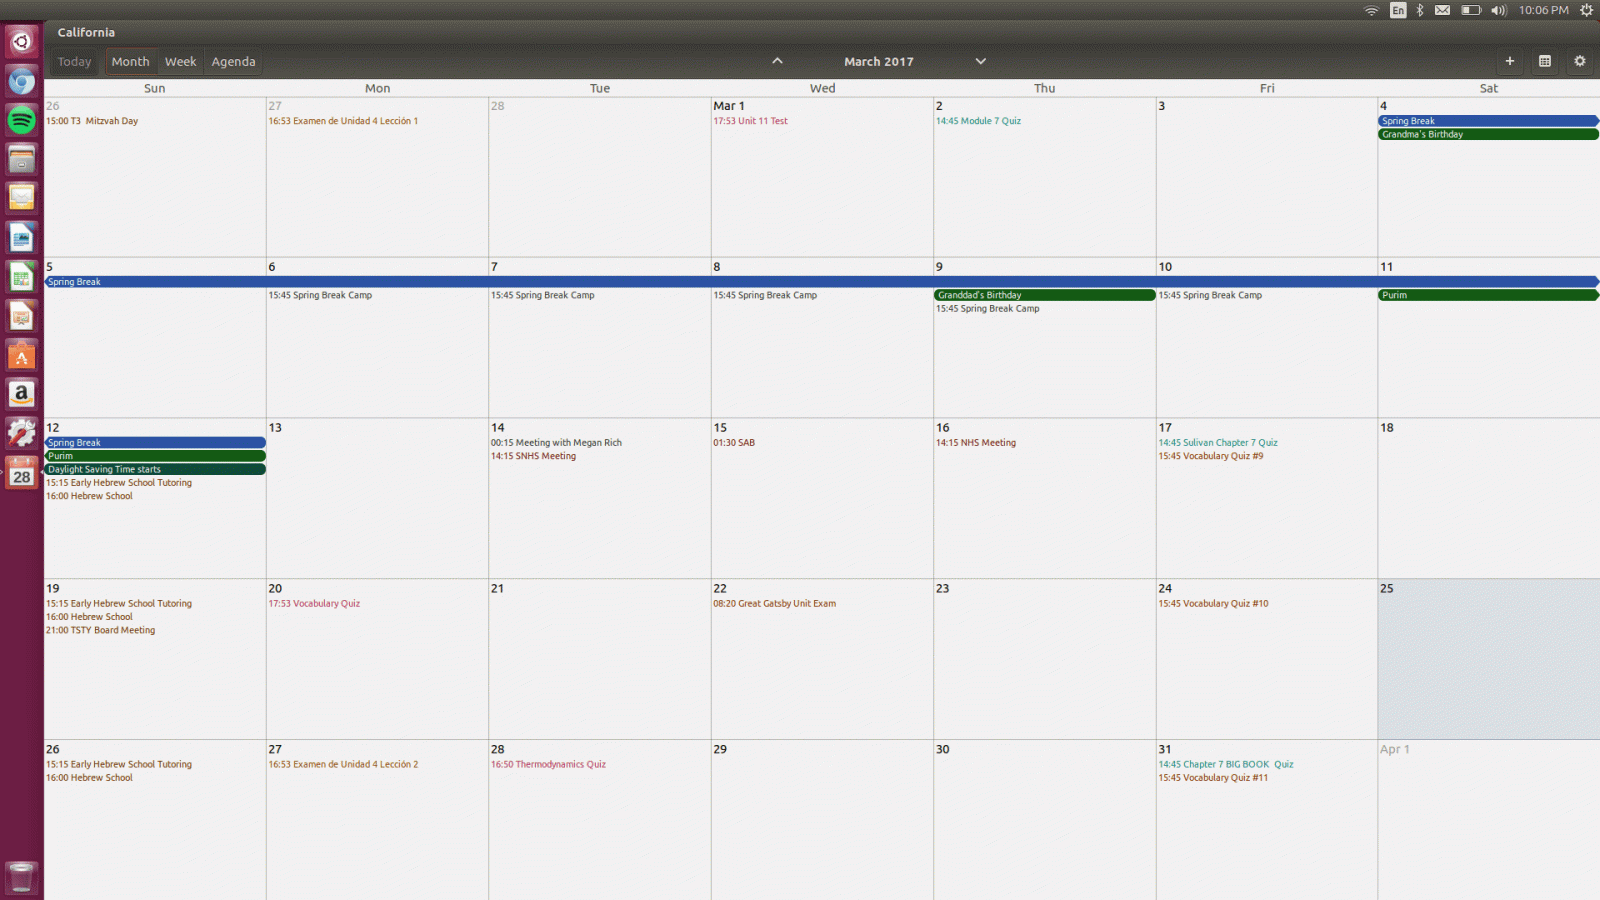Collapse the month view with the up chevron

pyautogui.click(x=777, y=61)
